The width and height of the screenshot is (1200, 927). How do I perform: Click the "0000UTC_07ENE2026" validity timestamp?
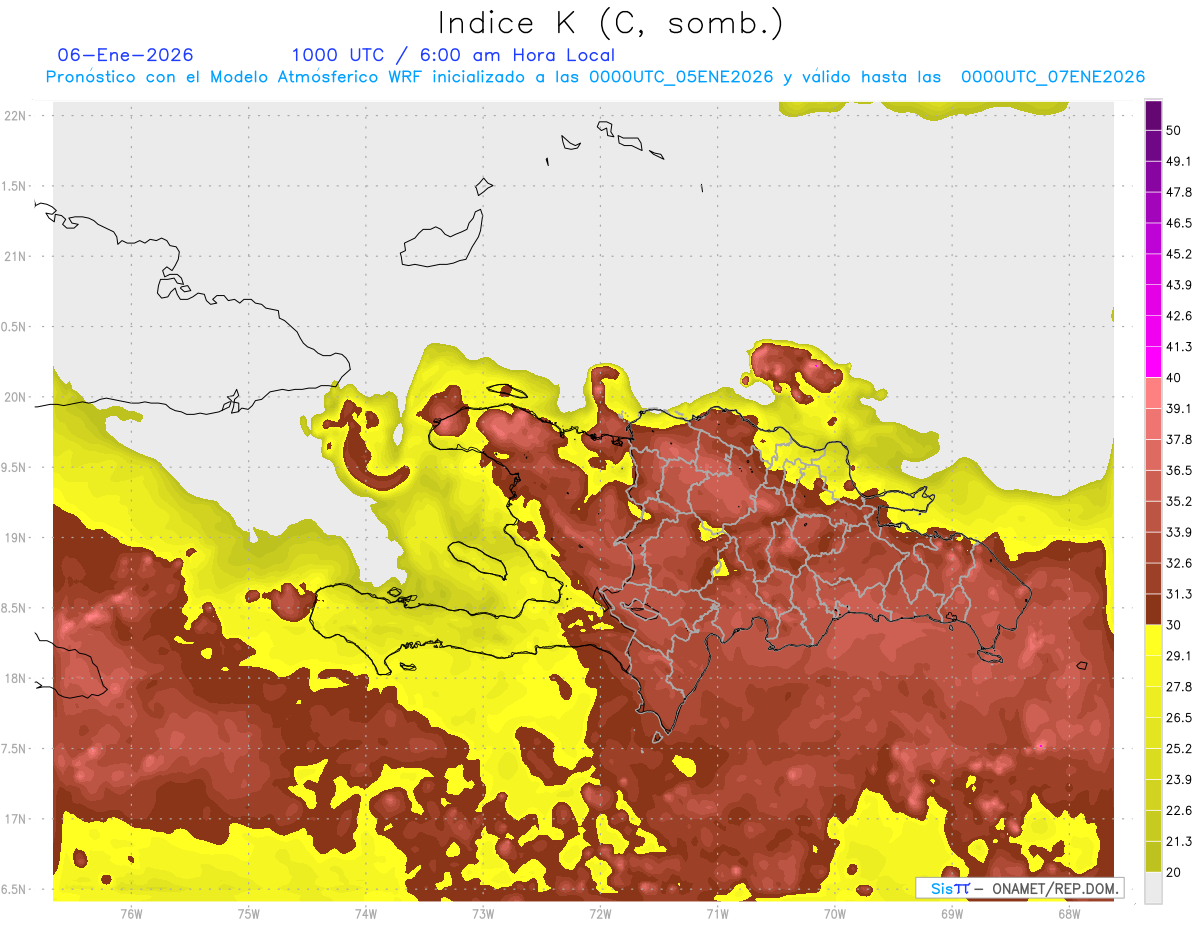point(1053,77)
